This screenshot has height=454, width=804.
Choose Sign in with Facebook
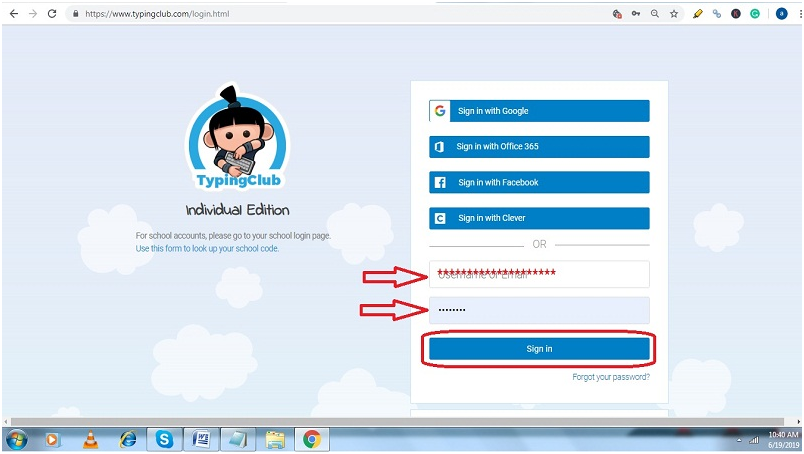coord(539,182)
